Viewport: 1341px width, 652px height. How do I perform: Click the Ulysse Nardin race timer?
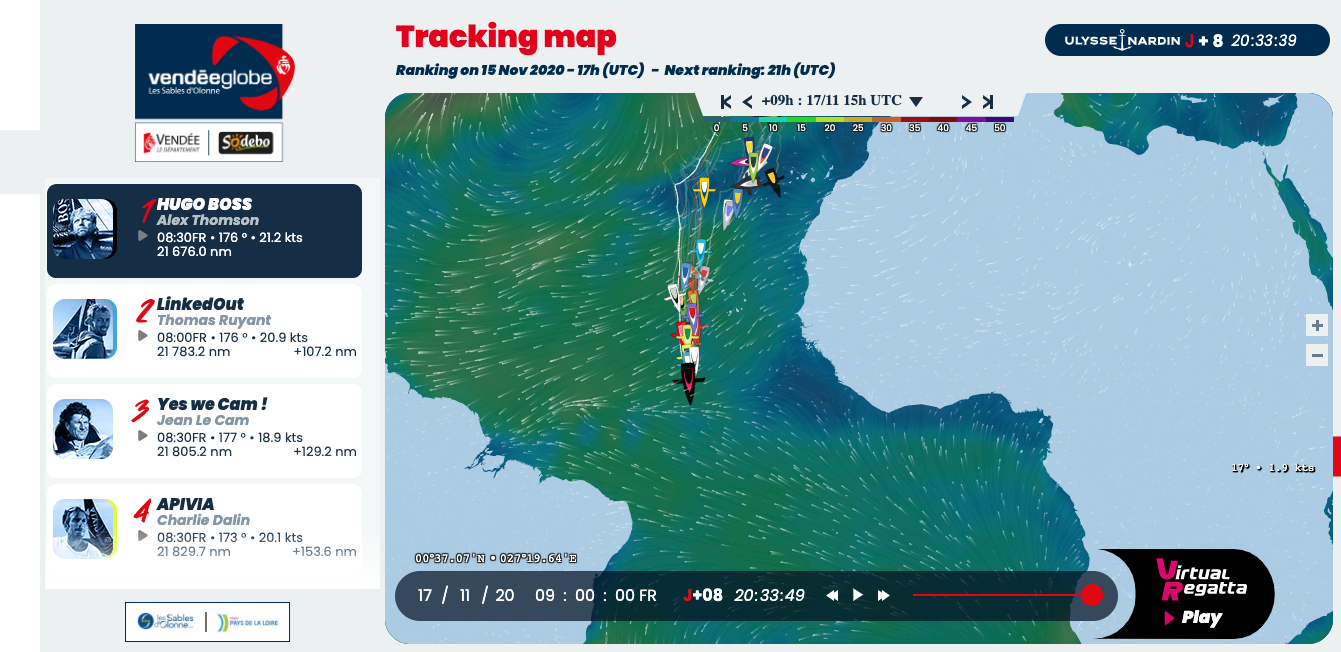pos(1187,41)
